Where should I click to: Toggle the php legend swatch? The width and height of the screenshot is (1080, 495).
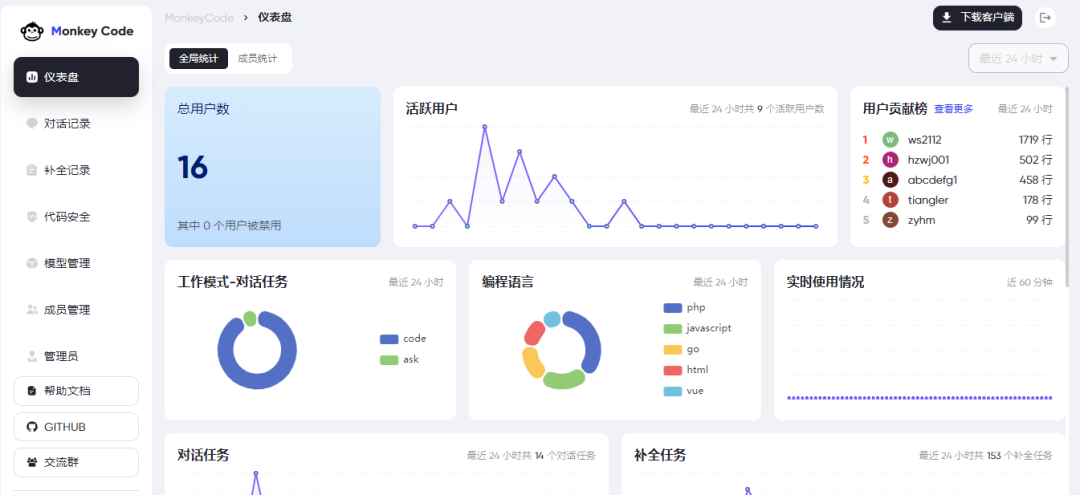673,308
